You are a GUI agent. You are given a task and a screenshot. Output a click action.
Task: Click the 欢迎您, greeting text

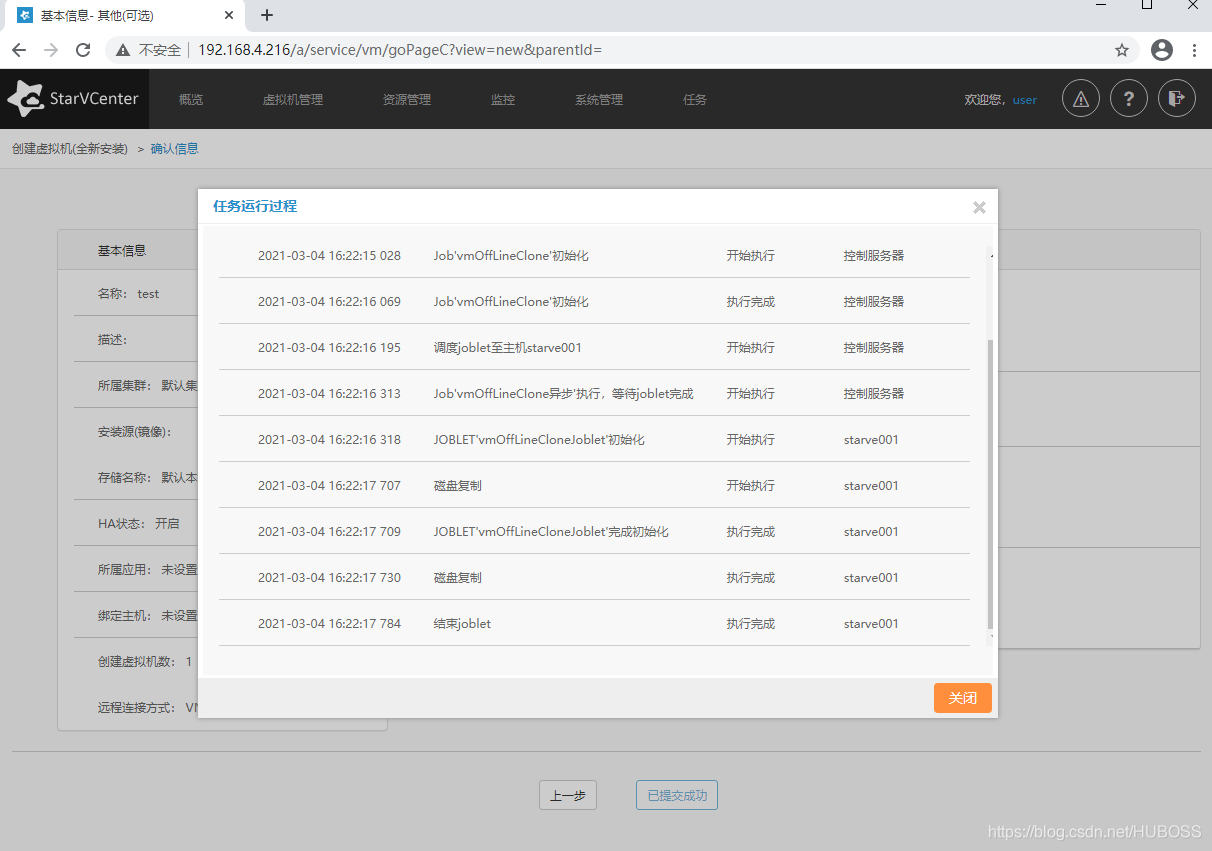(x=985, y=100)
